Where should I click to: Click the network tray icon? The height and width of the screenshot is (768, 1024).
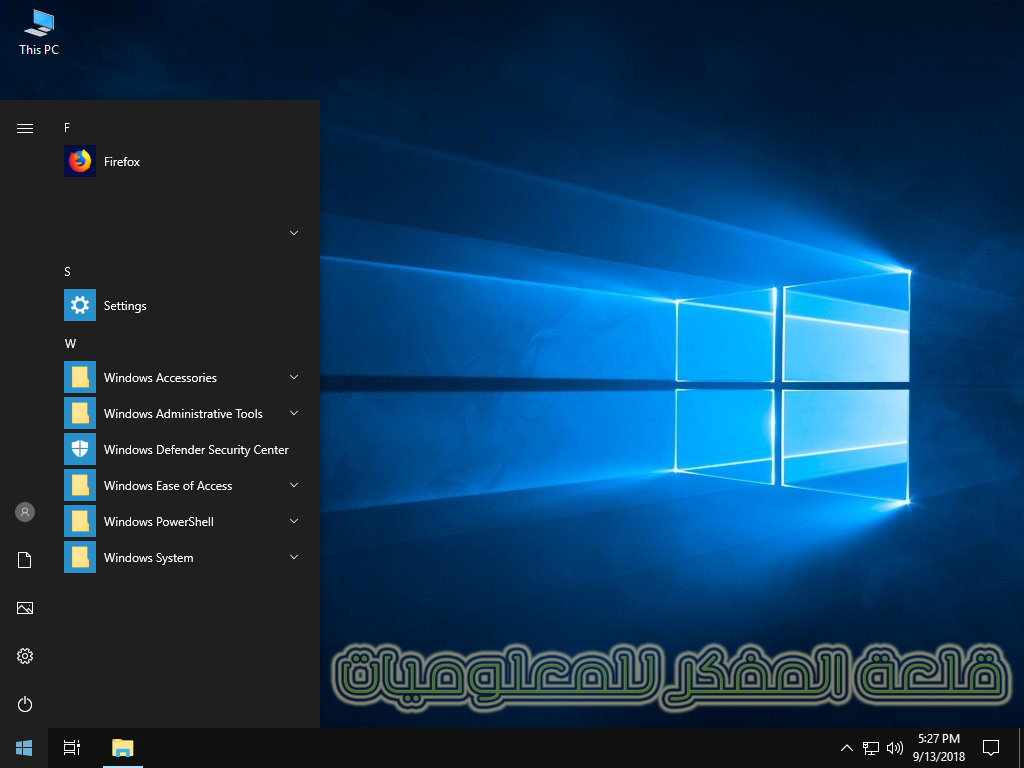(x=871, y=748)
